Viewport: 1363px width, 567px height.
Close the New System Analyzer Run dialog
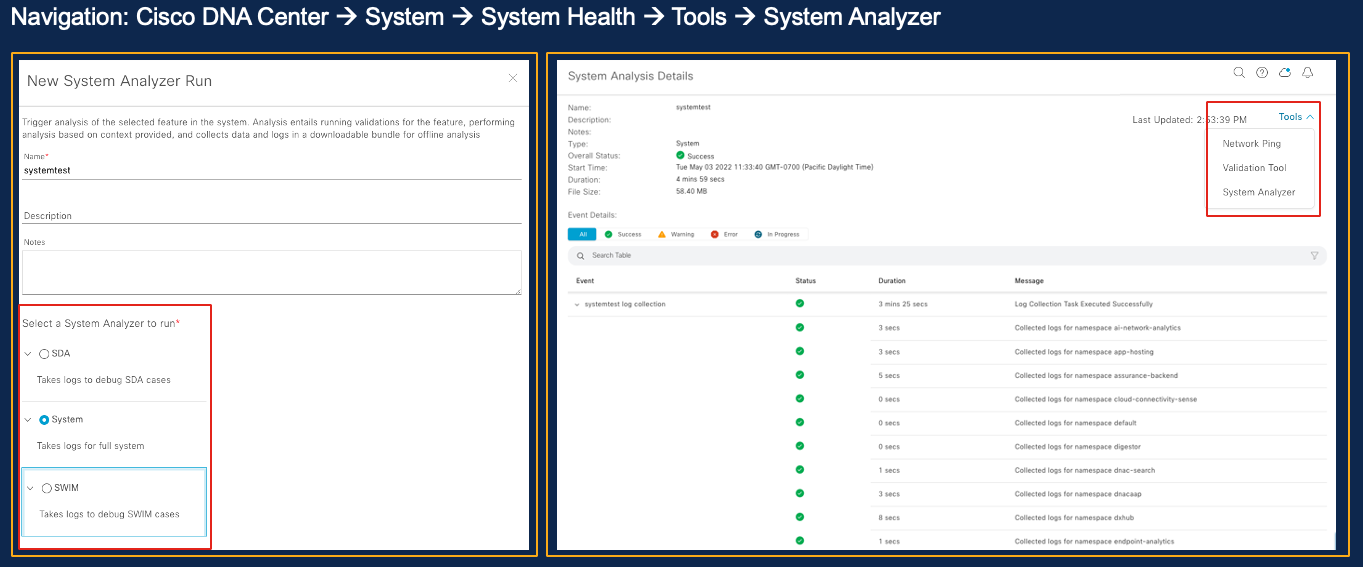tap(513, 78)
